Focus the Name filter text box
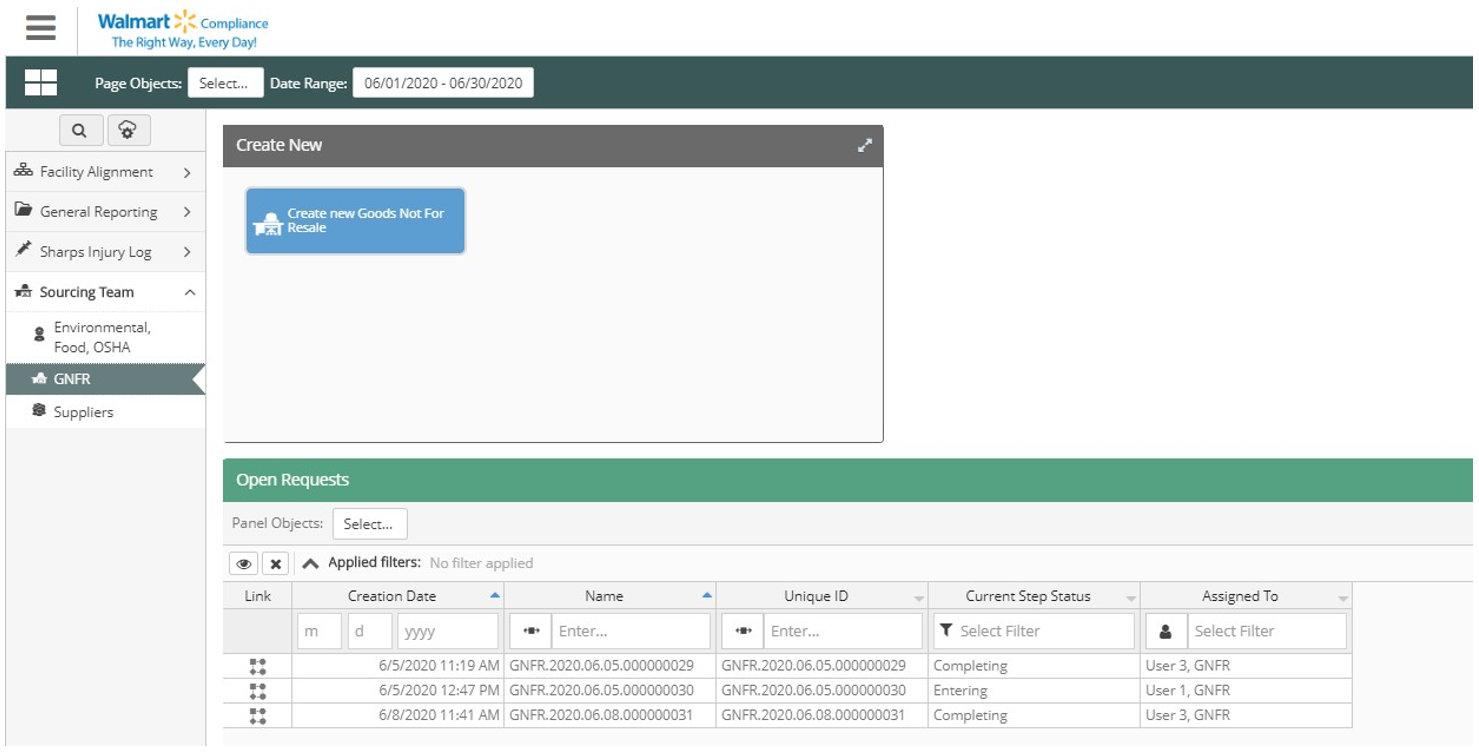 (x=631, y=631)
